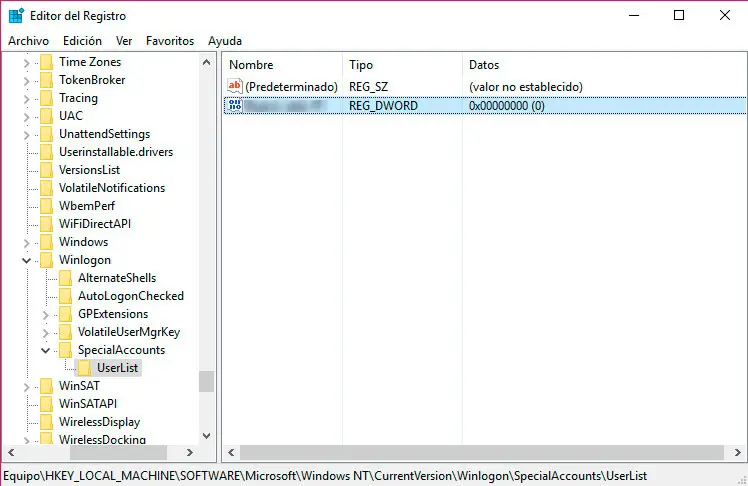Screen dimensions: 748x486
Task: Expand the GPExtensions subkey
Action: (46, 315)
